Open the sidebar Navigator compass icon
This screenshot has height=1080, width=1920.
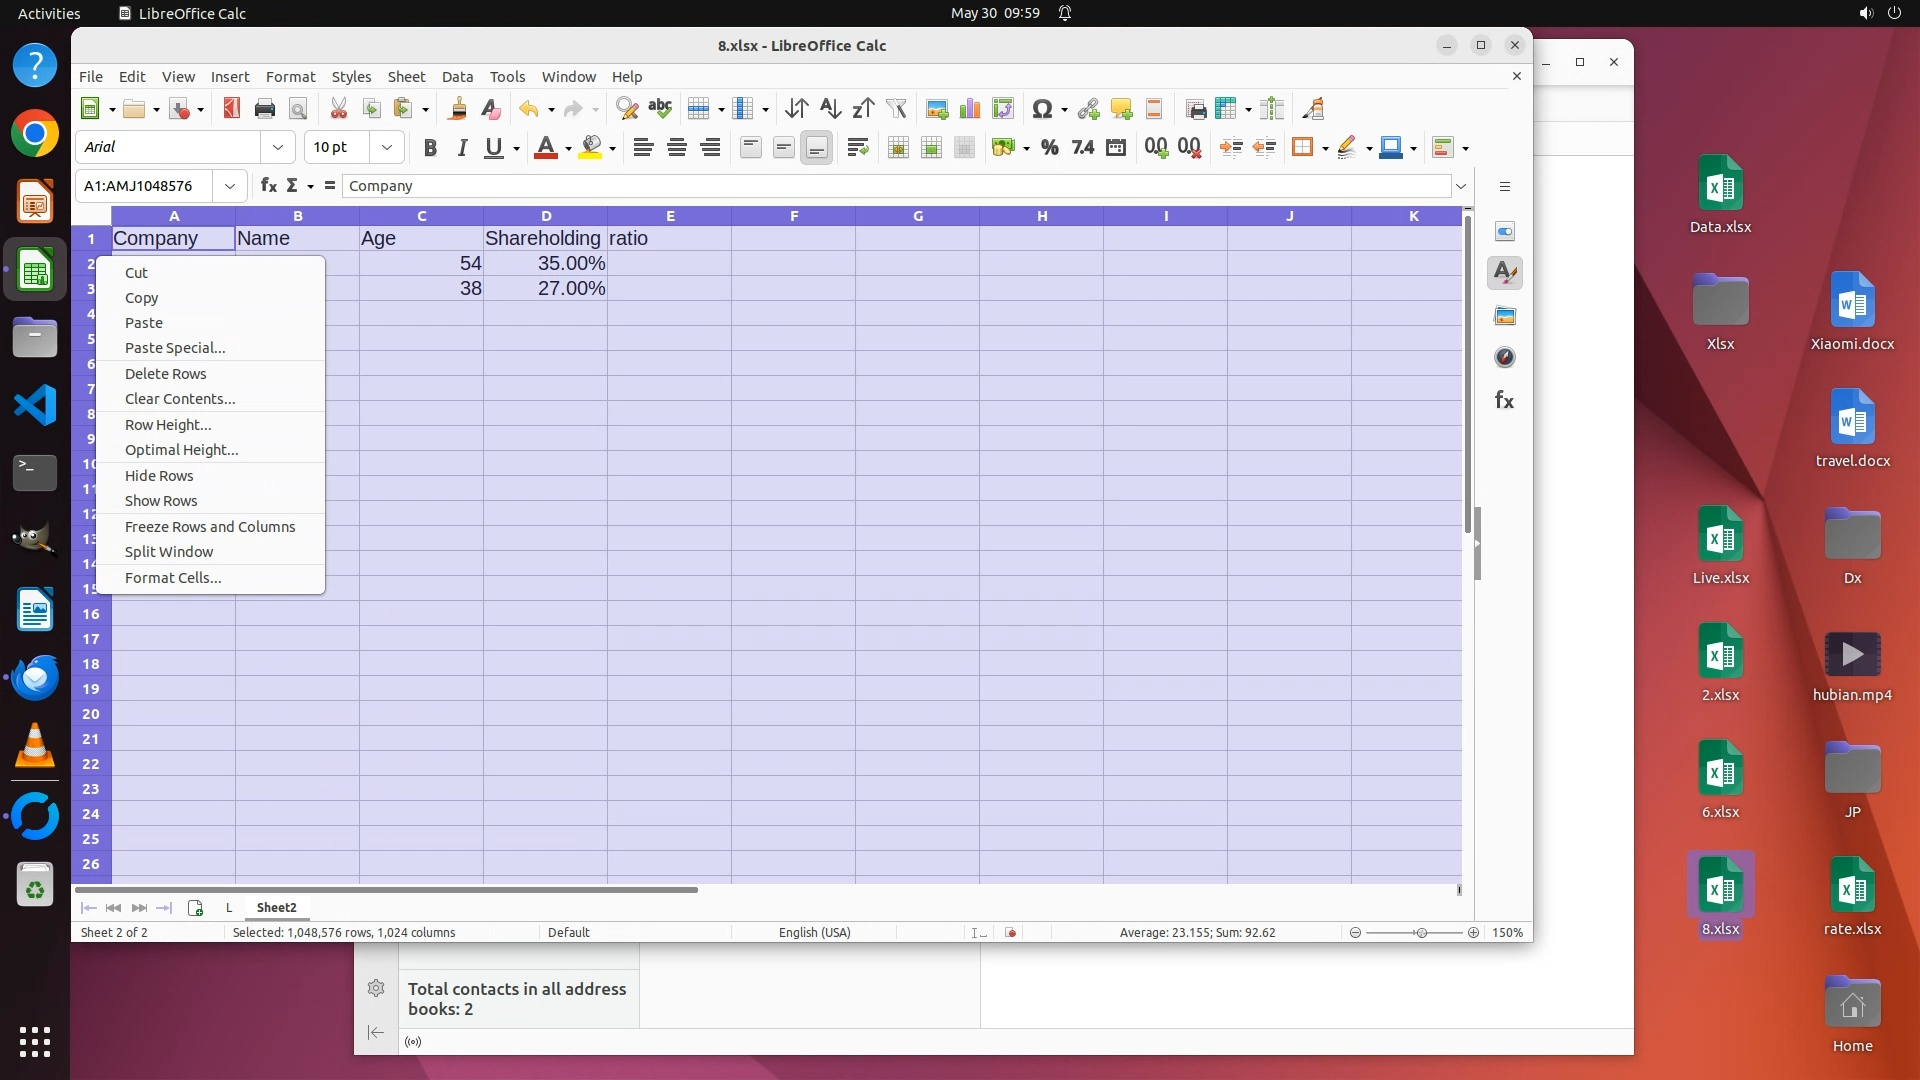pos(1504,358)
